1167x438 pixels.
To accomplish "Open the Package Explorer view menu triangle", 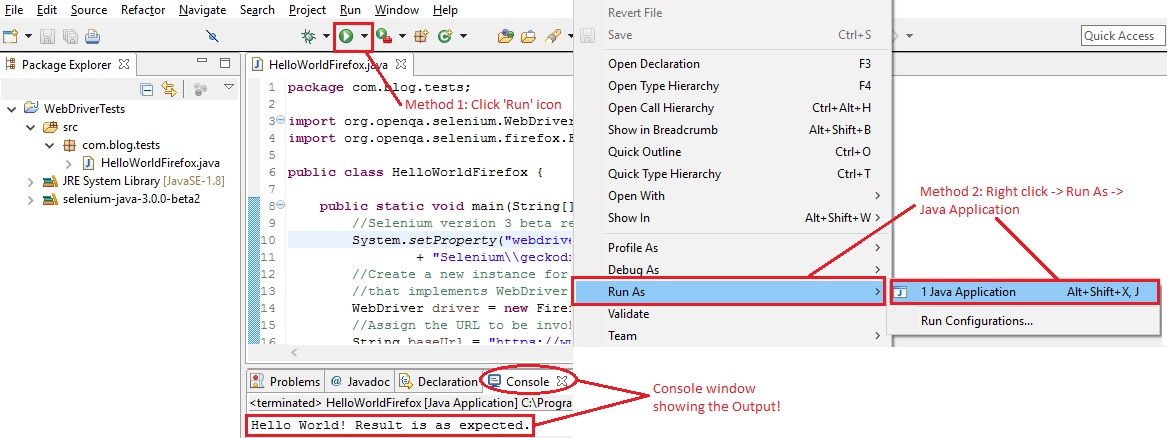I will point(228,87).
